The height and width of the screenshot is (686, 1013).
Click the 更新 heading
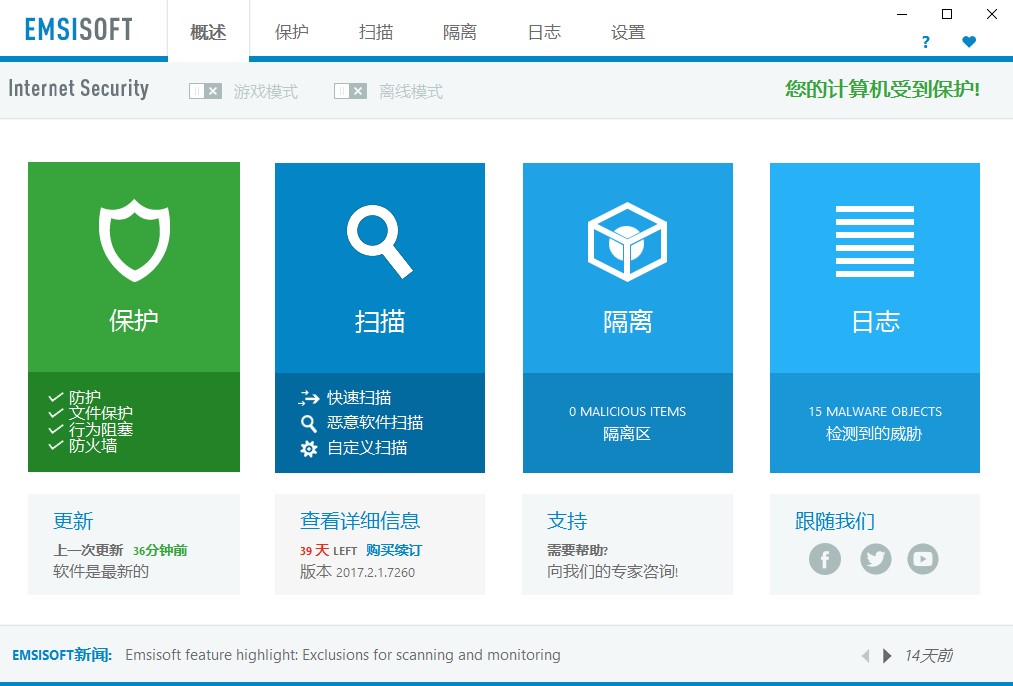73,521
